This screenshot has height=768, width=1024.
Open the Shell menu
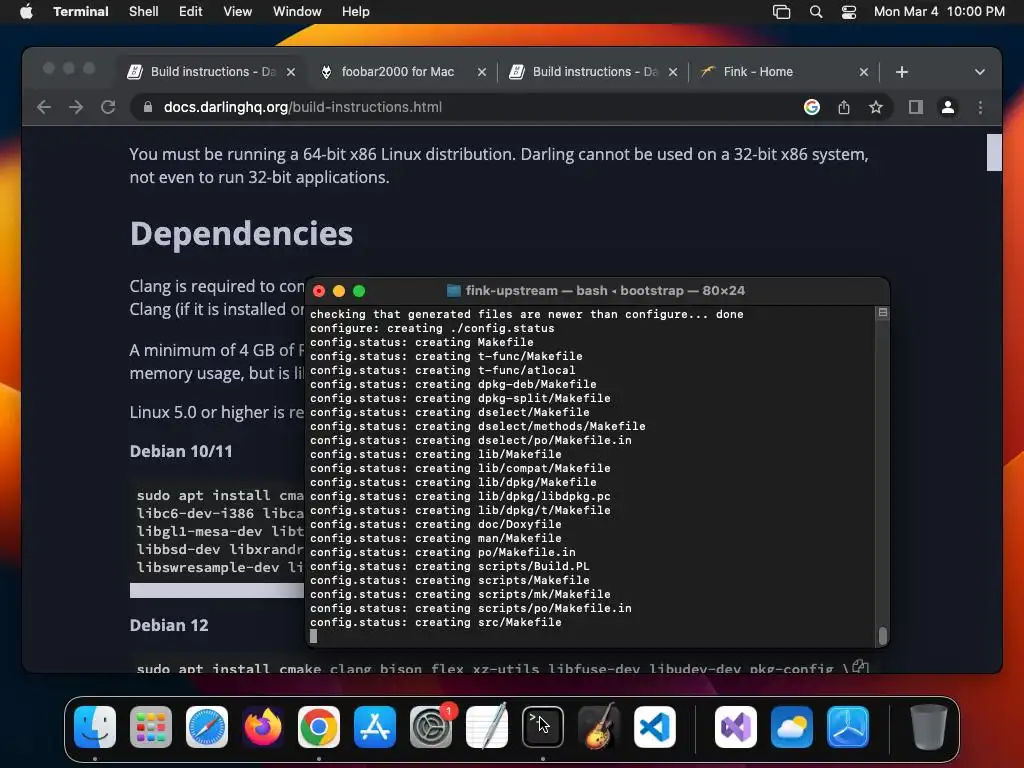pos(144,11)
